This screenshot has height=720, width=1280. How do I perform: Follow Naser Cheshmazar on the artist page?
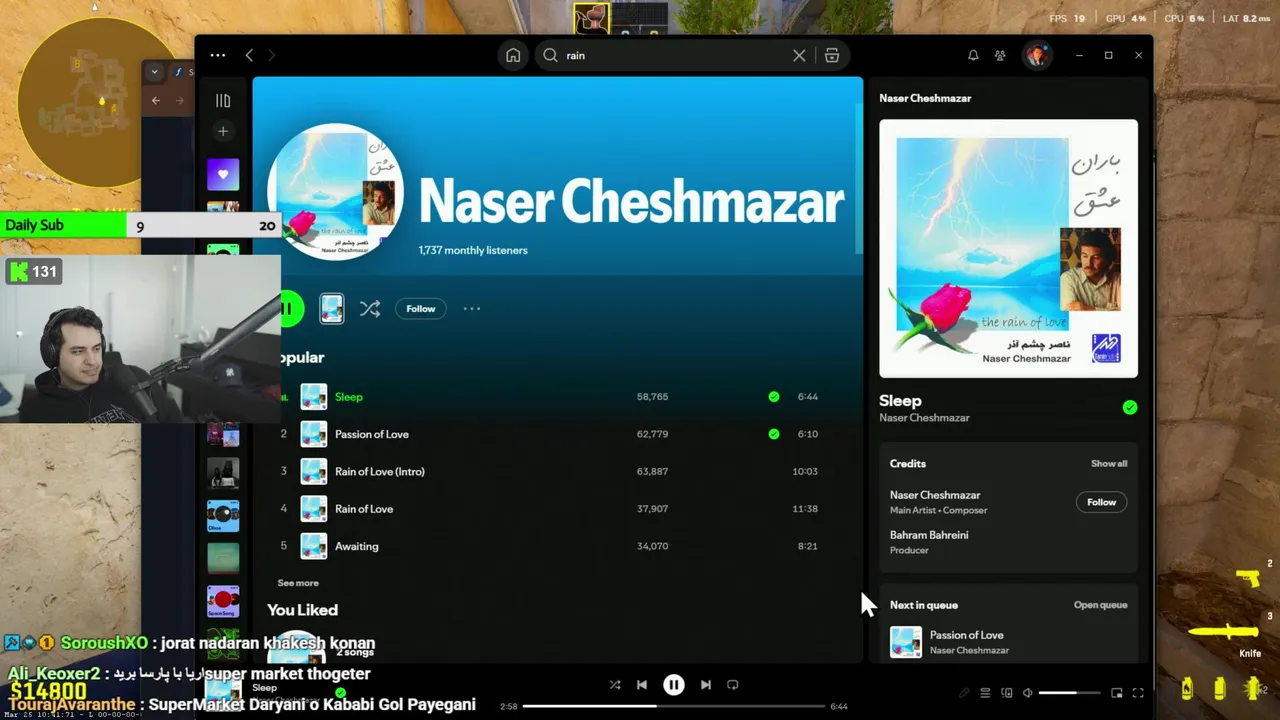pos(421,309)
